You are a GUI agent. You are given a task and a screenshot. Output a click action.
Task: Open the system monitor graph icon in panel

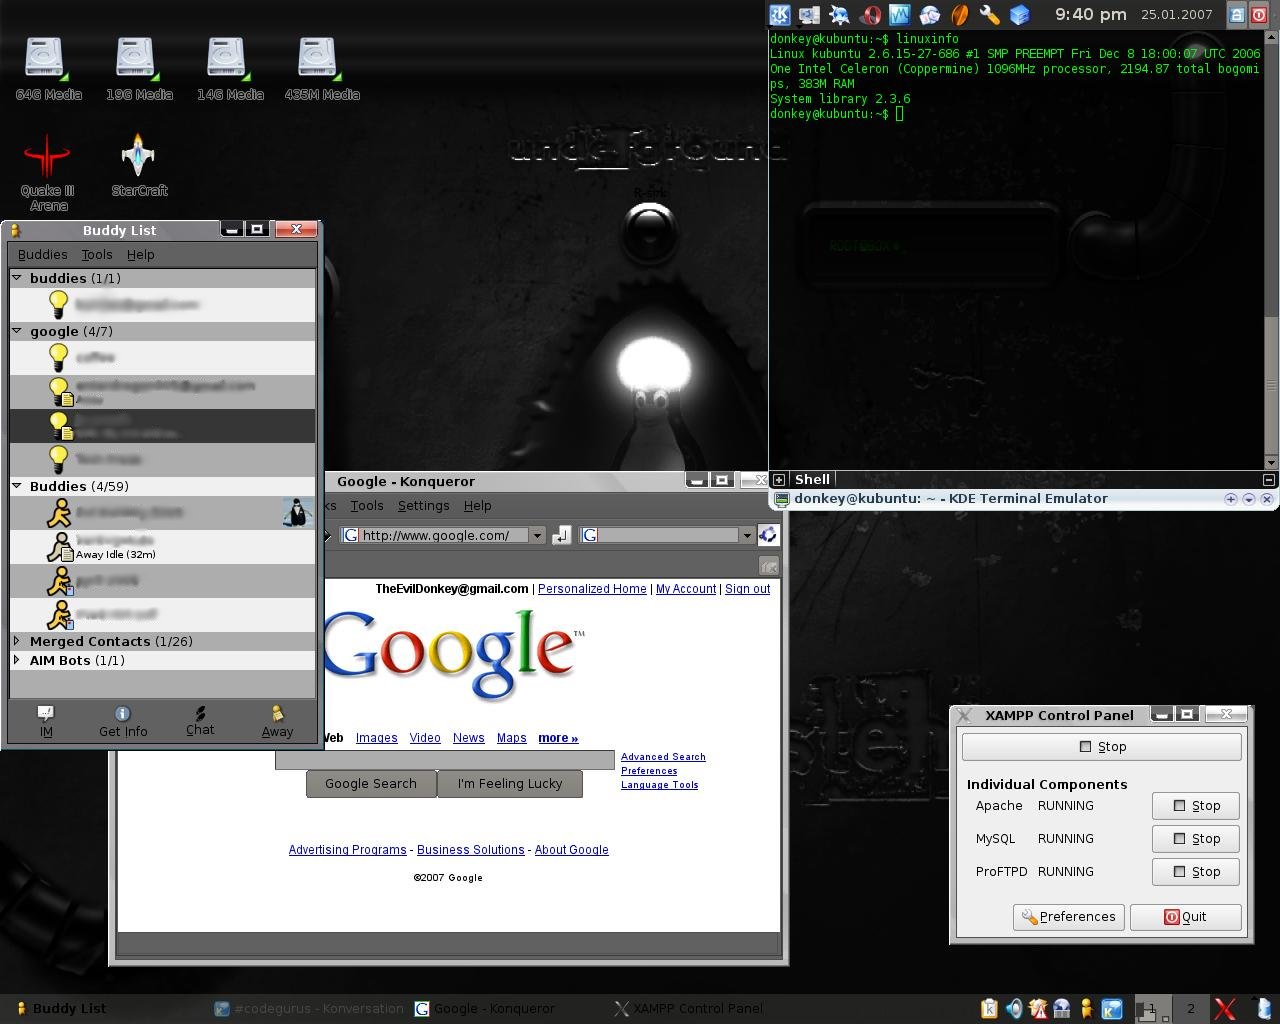pyautogui.click(x=900, y=14)
